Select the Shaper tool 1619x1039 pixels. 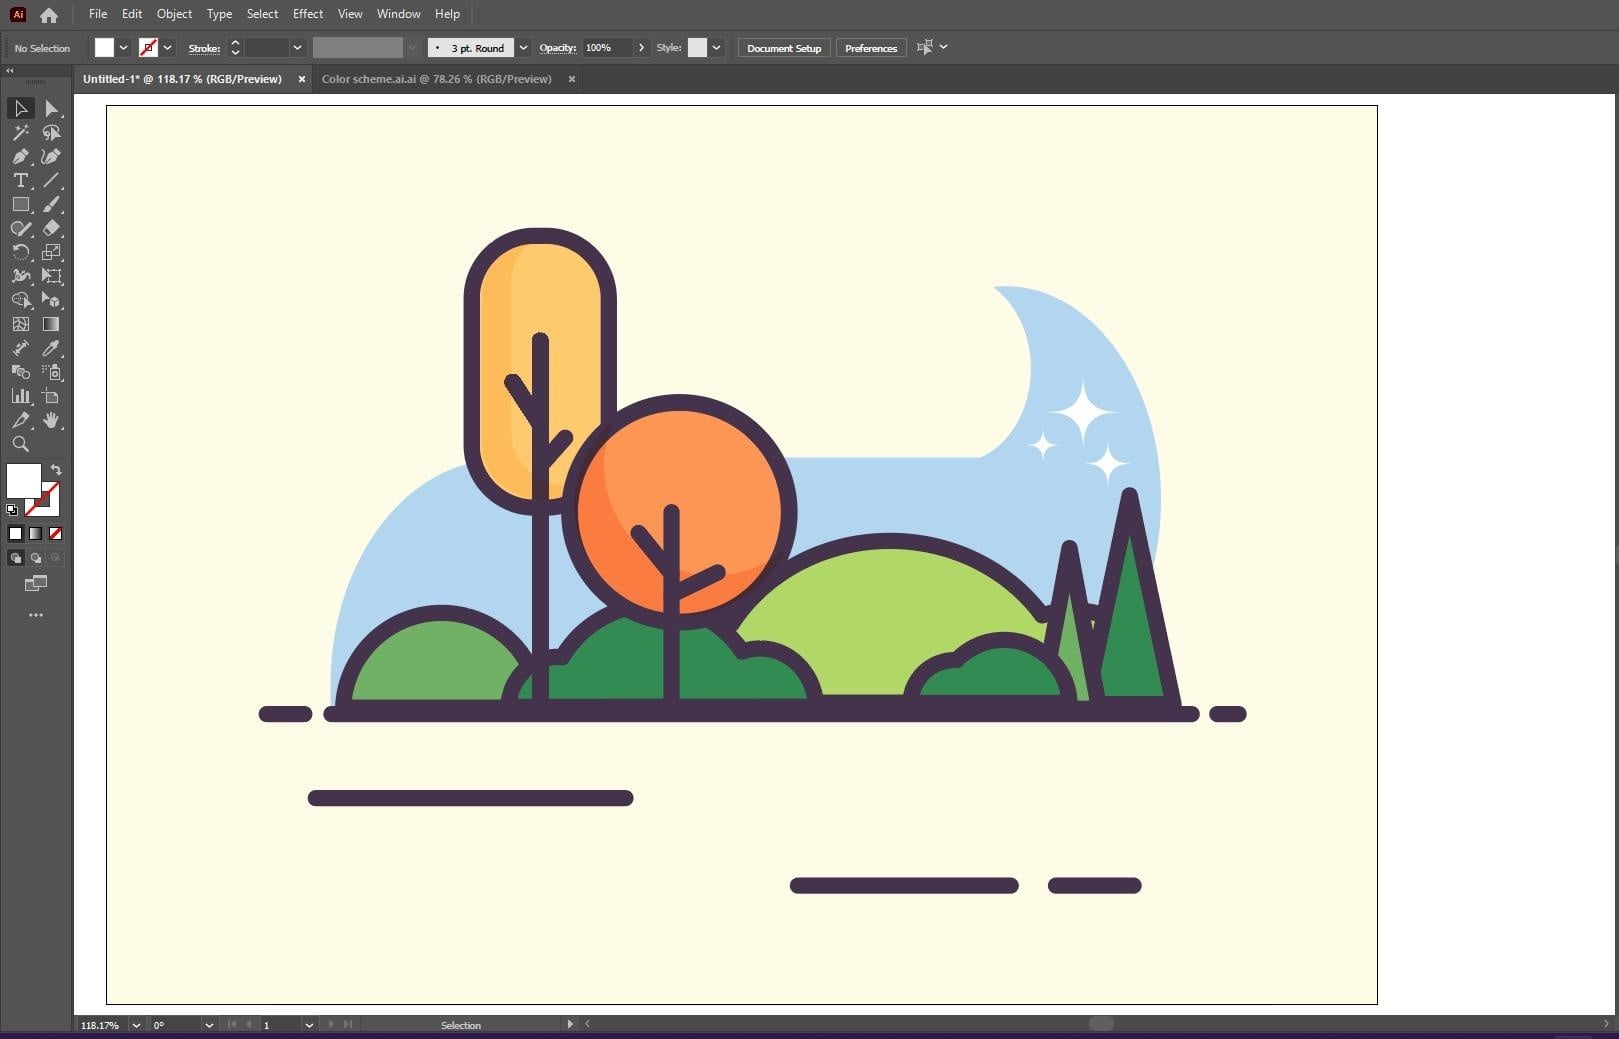[20, 228]
